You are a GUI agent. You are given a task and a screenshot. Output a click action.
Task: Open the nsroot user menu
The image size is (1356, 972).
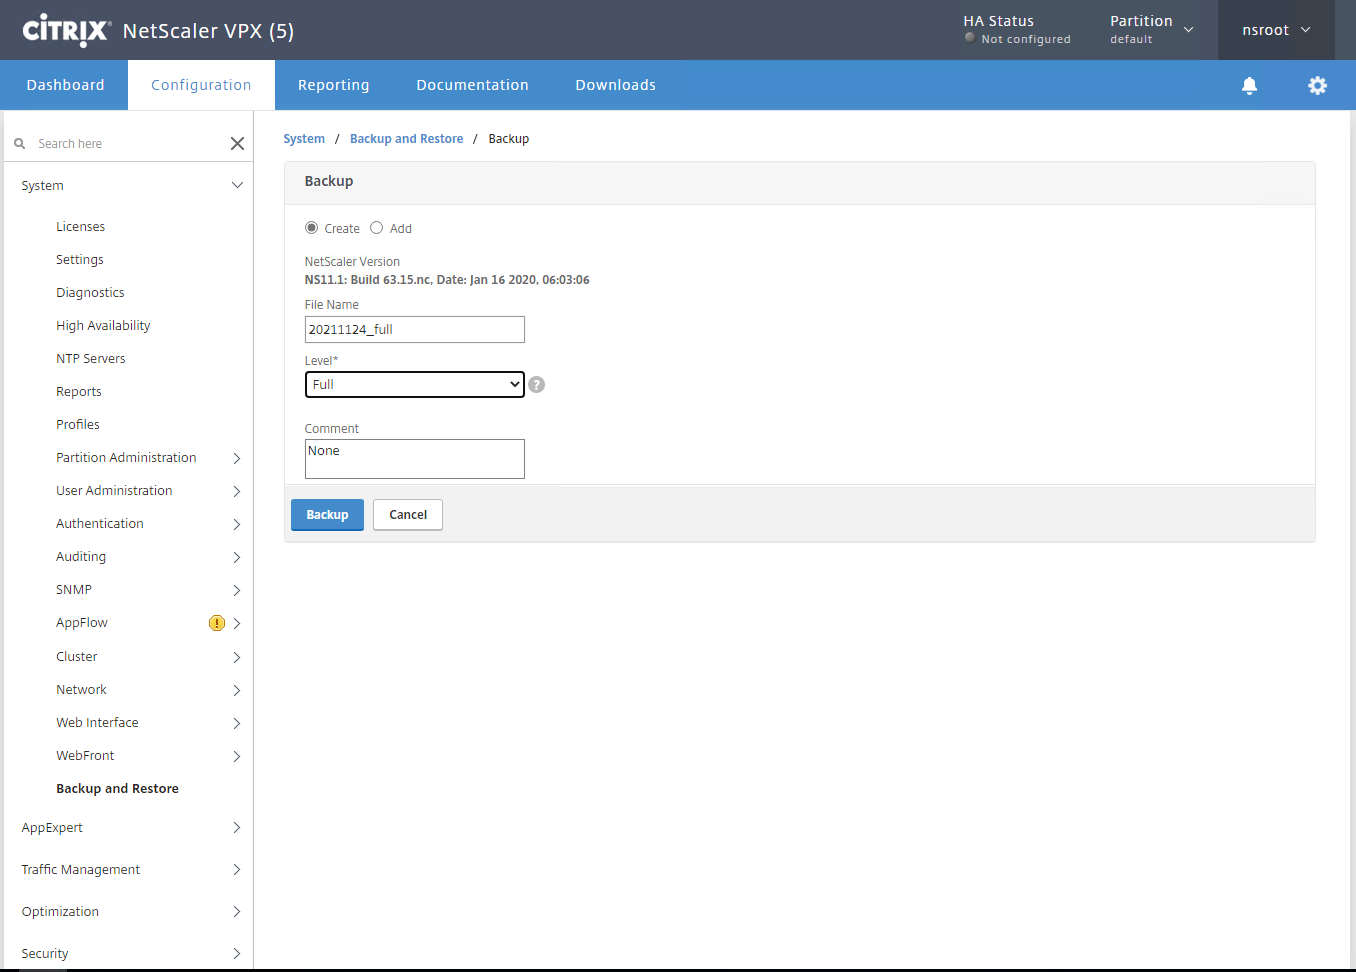click(1275, 30)
